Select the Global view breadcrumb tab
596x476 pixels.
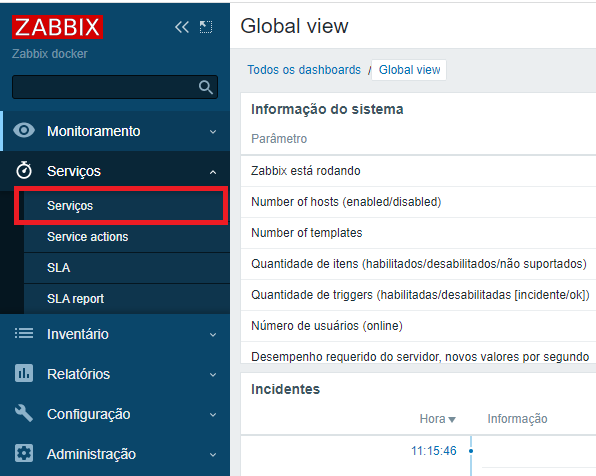click(409, 70)
